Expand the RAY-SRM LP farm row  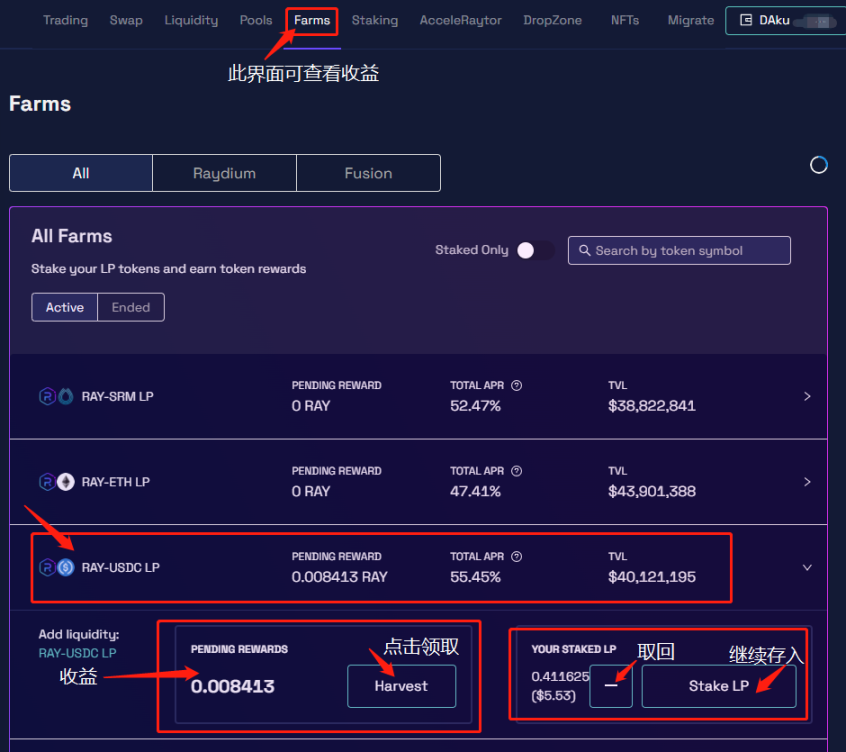tap(807, 397)
